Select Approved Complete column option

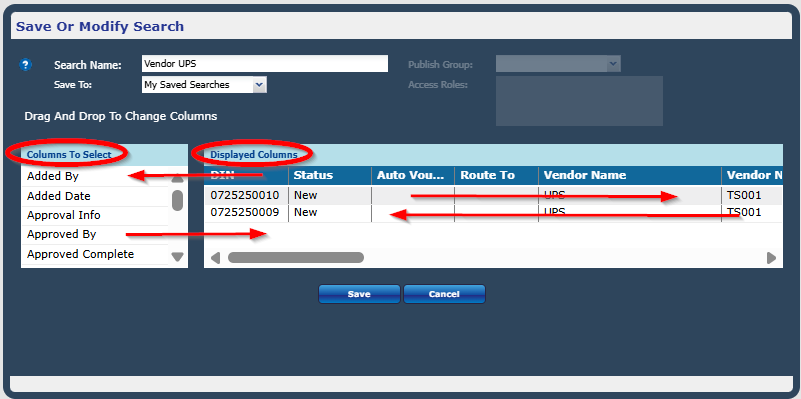95,254
